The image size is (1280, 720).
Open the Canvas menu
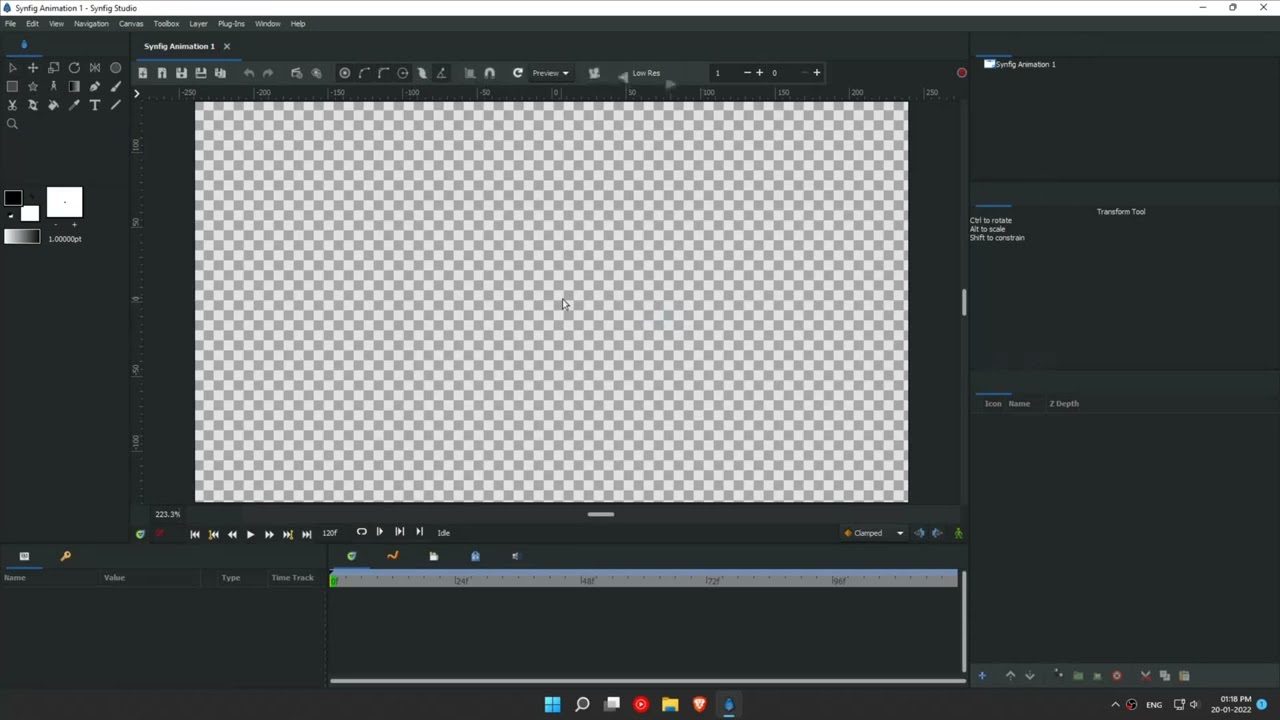click(131, 23)
